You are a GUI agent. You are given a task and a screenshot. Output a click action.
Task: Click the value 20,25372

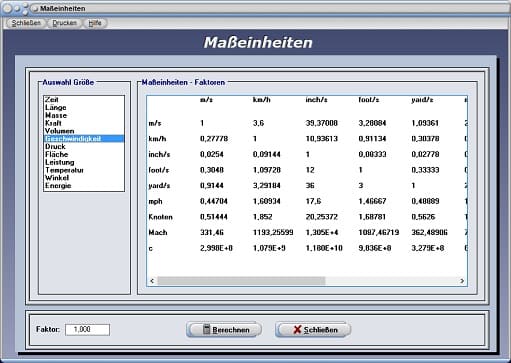322,217
